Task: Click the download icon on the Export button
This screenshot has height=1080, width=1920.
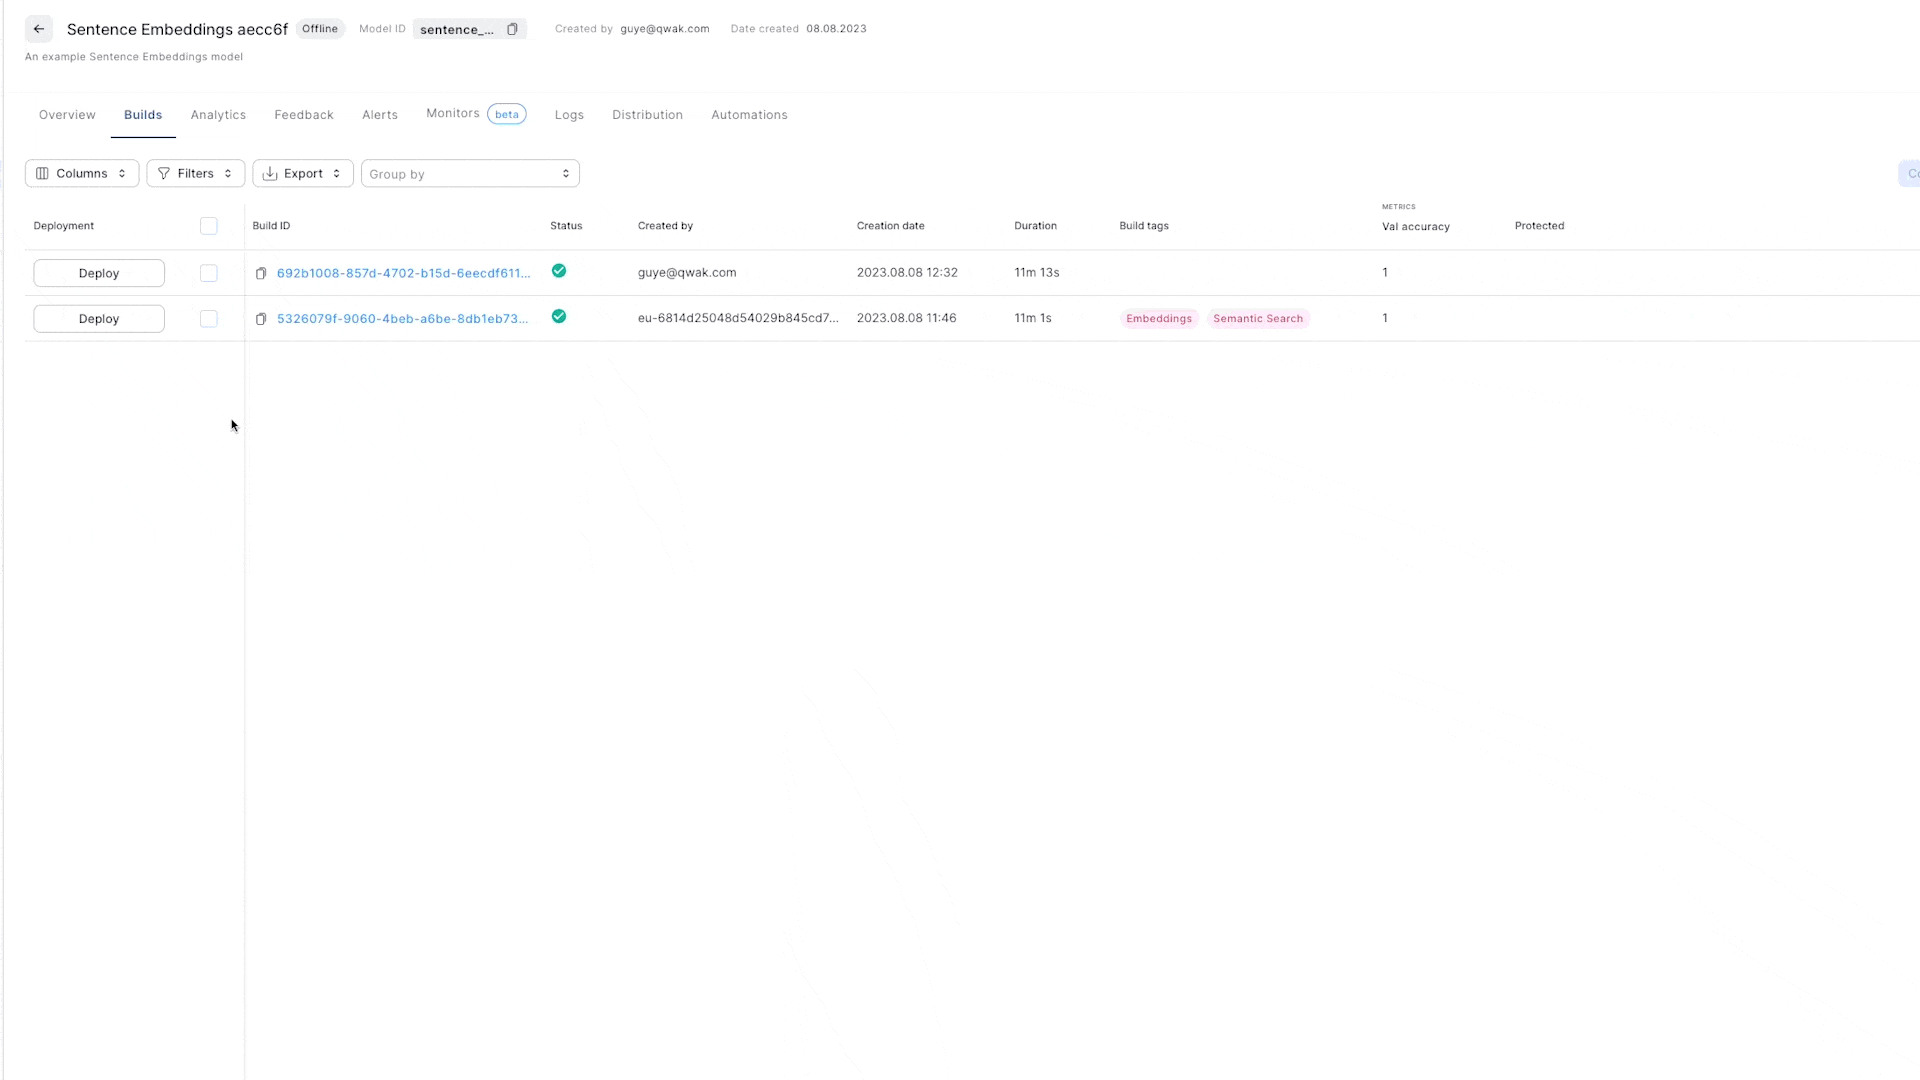Action: click(269, 173)
